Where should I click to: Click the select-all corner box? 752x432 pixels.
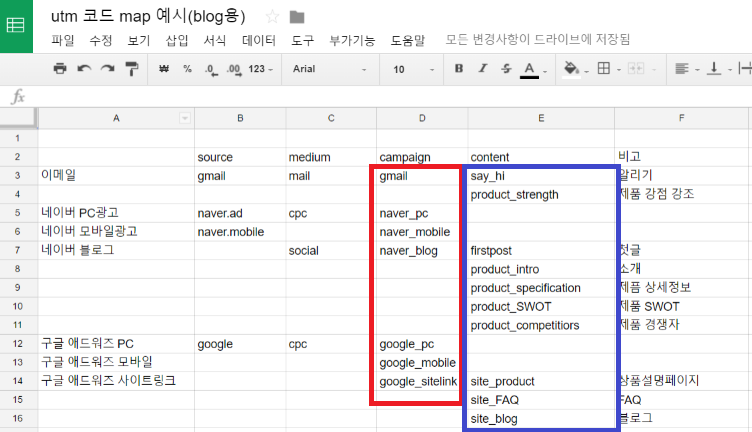[x=18, y=118]
